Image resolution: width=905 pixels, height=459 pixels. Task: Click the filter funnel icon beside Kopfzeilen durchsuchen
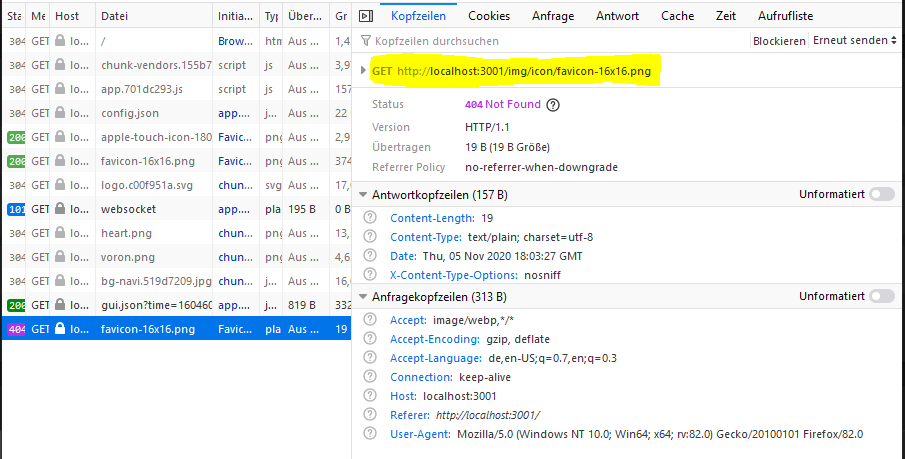366,41
